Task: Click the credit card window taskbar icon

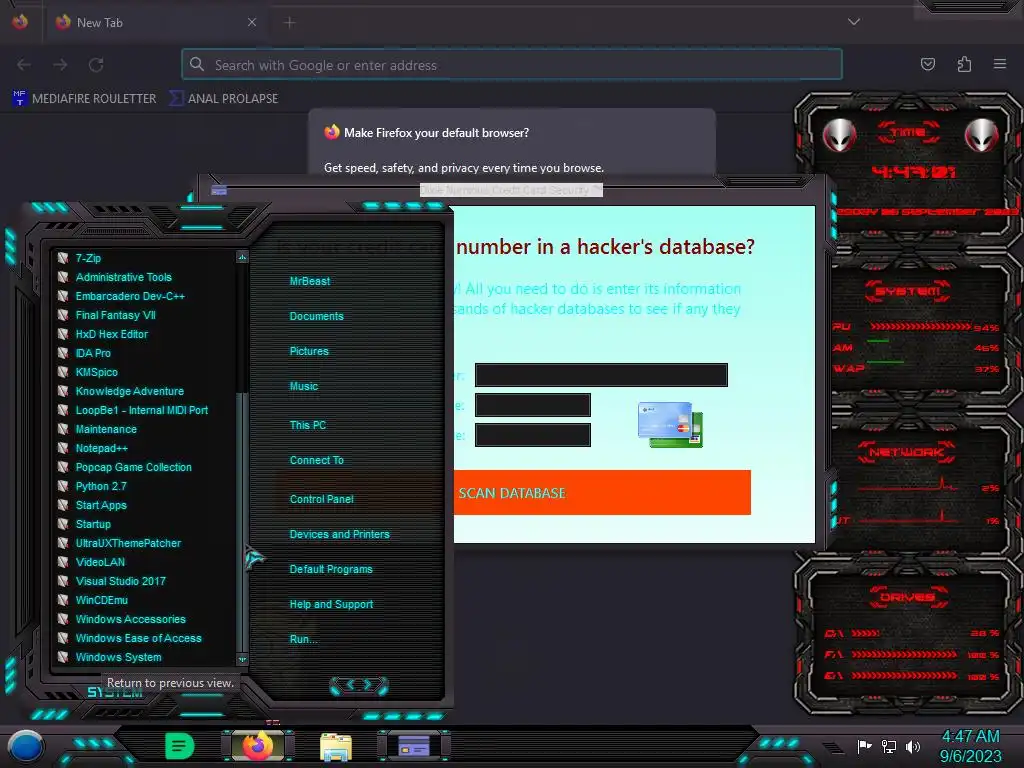Action: coord(413,745)
